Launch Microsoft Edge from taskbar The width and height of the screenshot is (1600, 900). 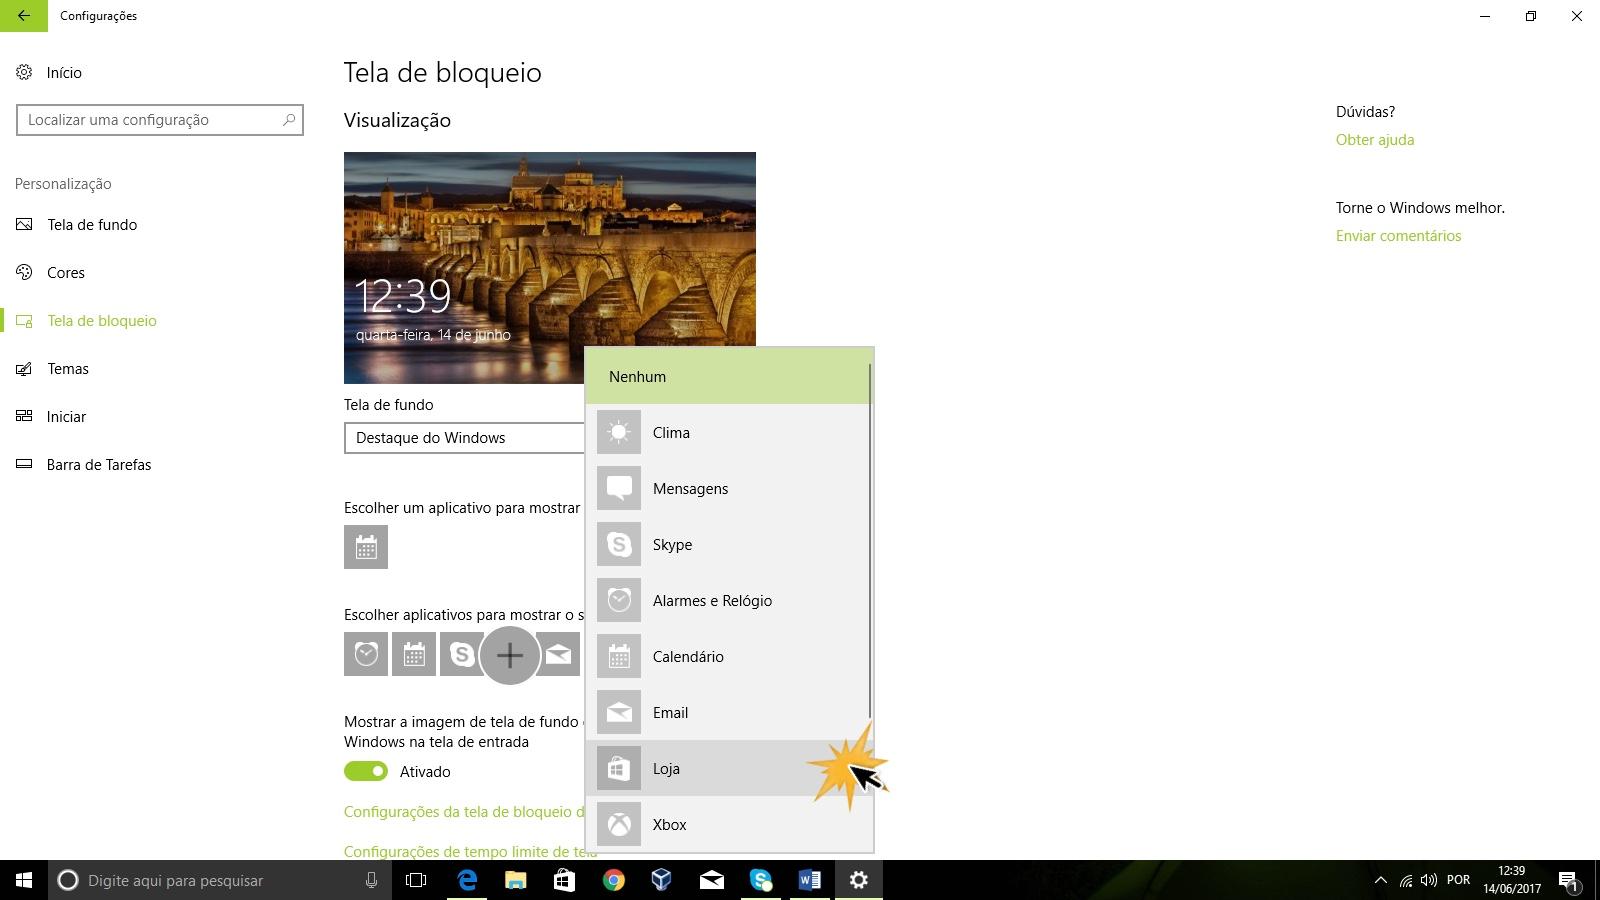tap(467, 880)
